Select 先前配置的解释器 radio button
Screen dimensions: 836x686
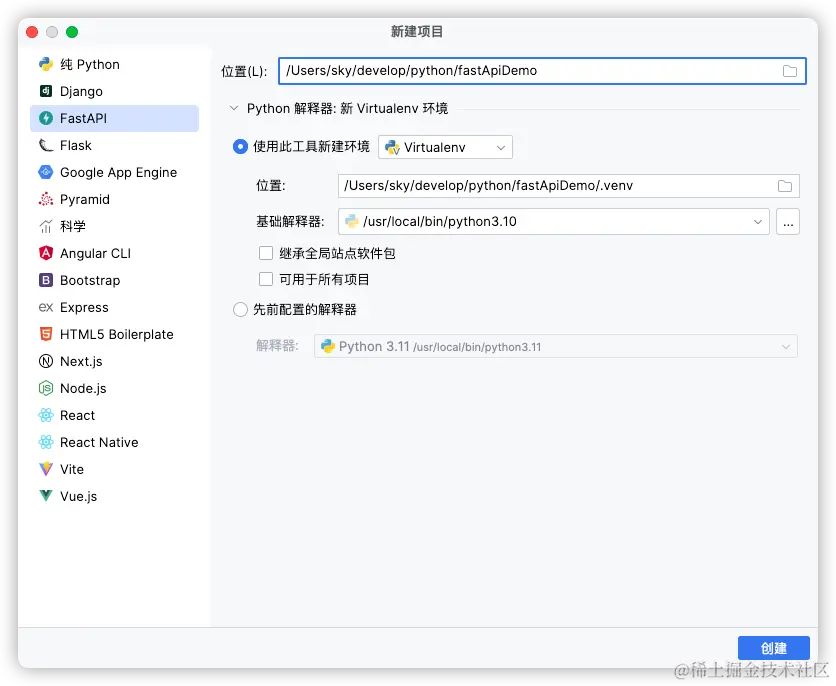(x=240, y=310)
